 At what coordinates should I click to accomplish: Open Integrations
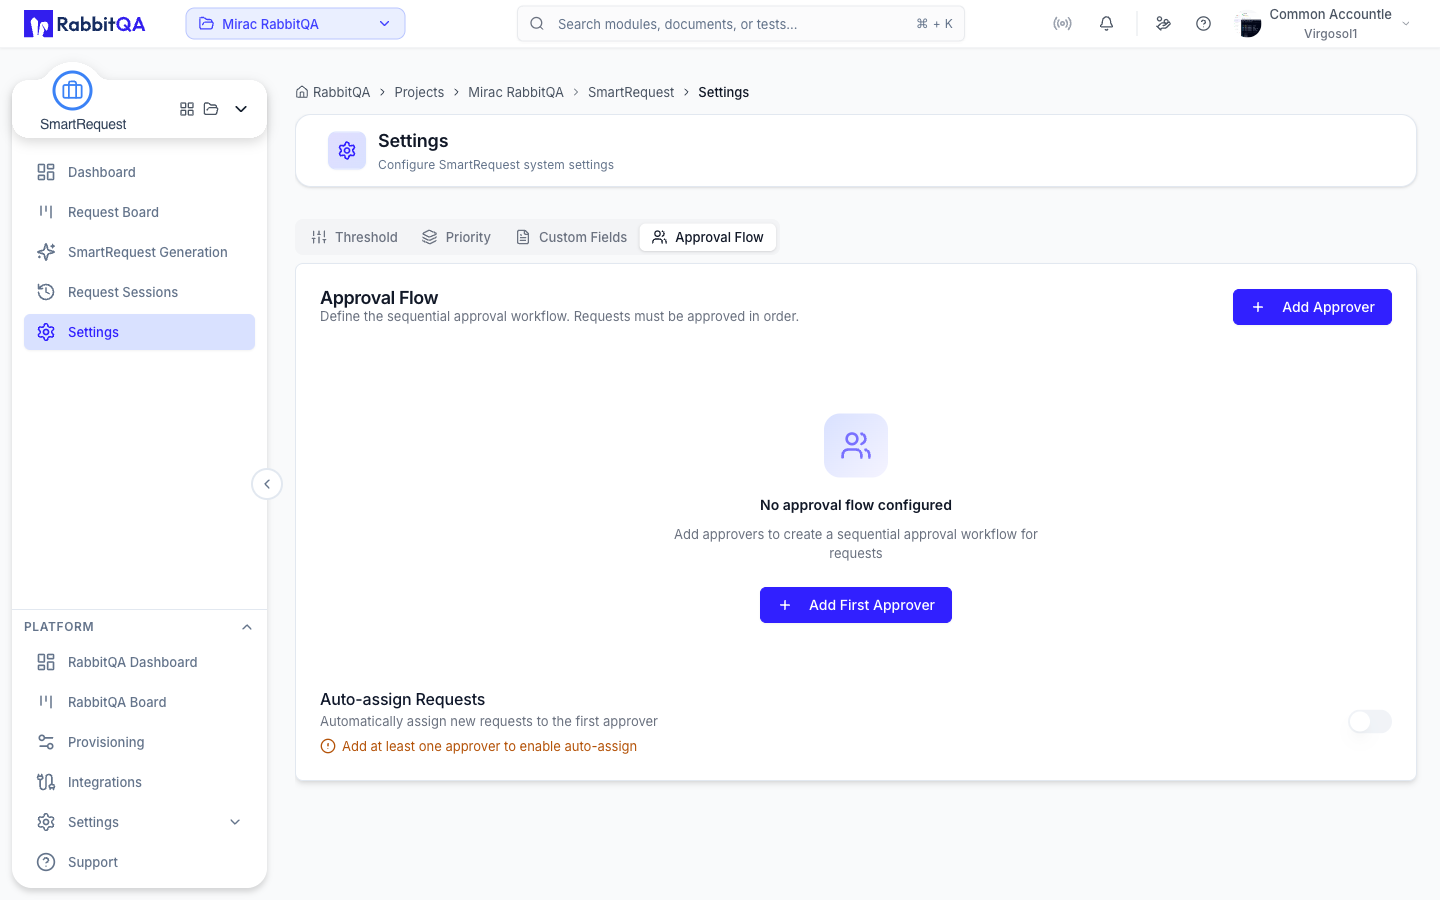139,782
